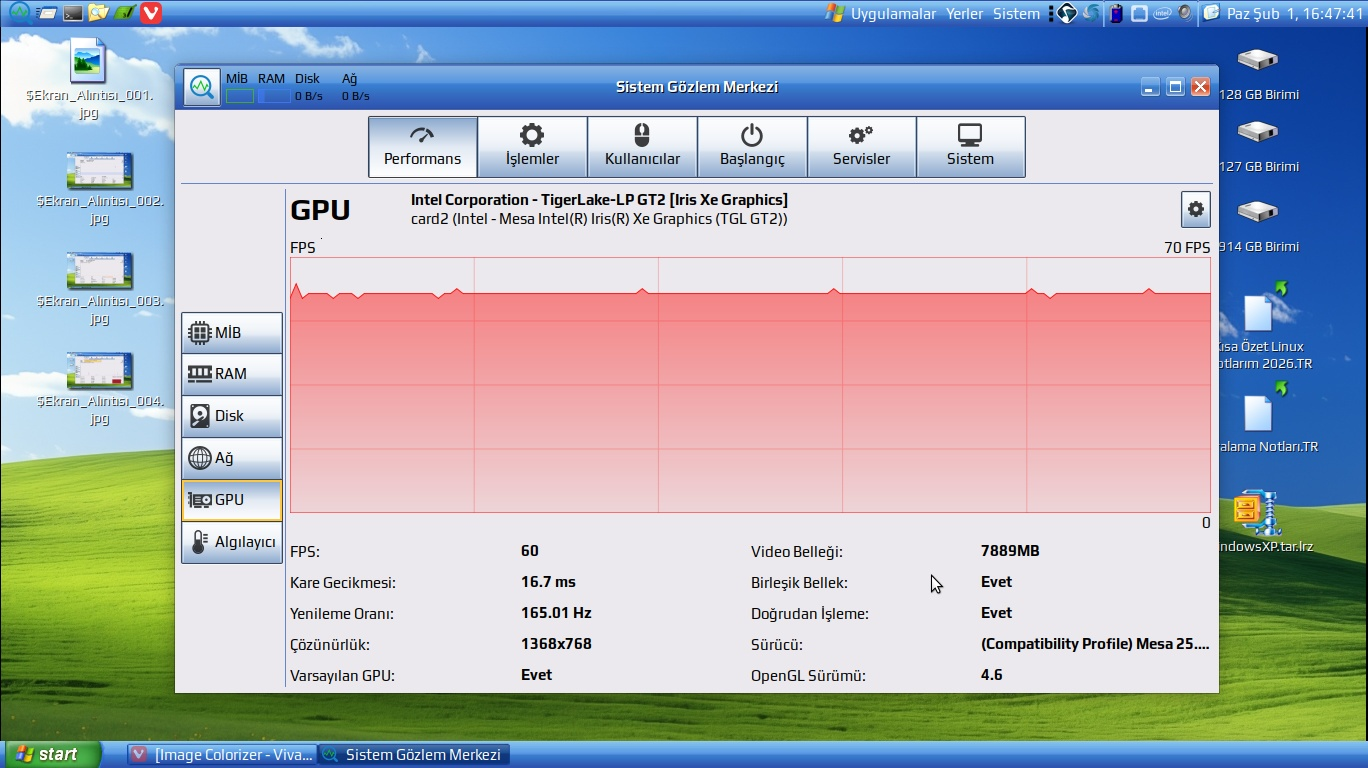Click the RAM usage bar in the title bar
The height and width of the screenshot is (768, 1368).
[273, 96]
